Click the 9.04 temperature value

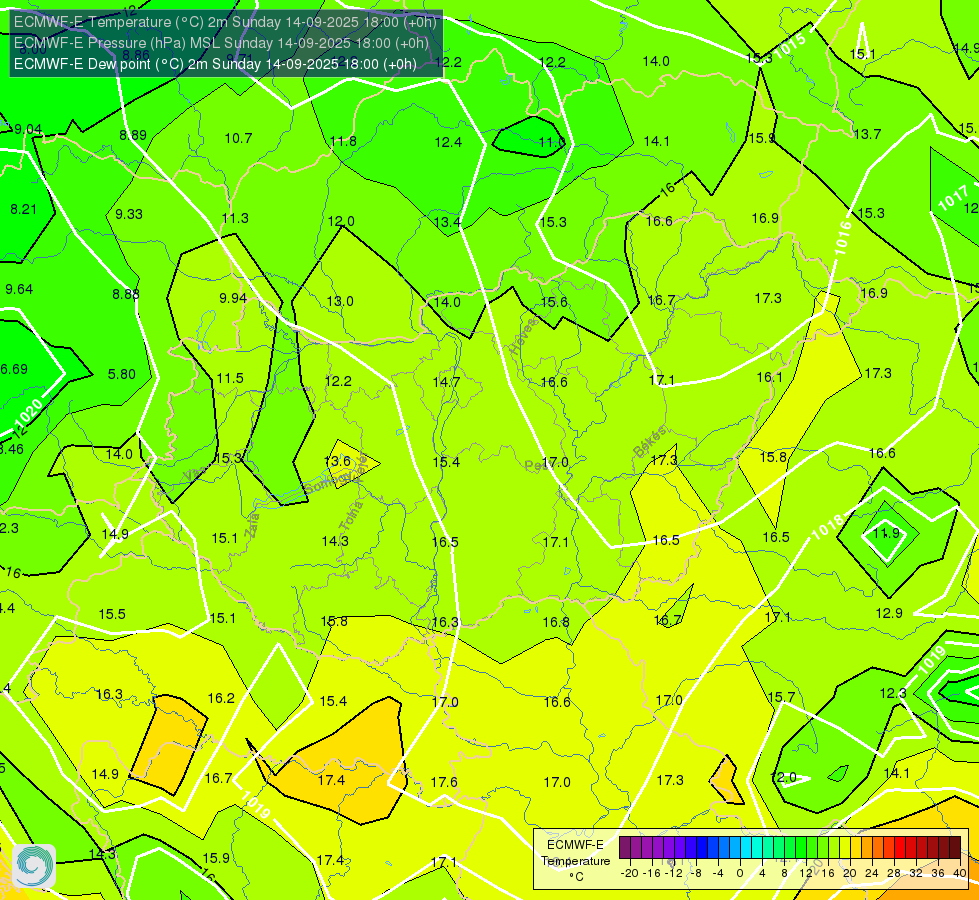[28, 129]
